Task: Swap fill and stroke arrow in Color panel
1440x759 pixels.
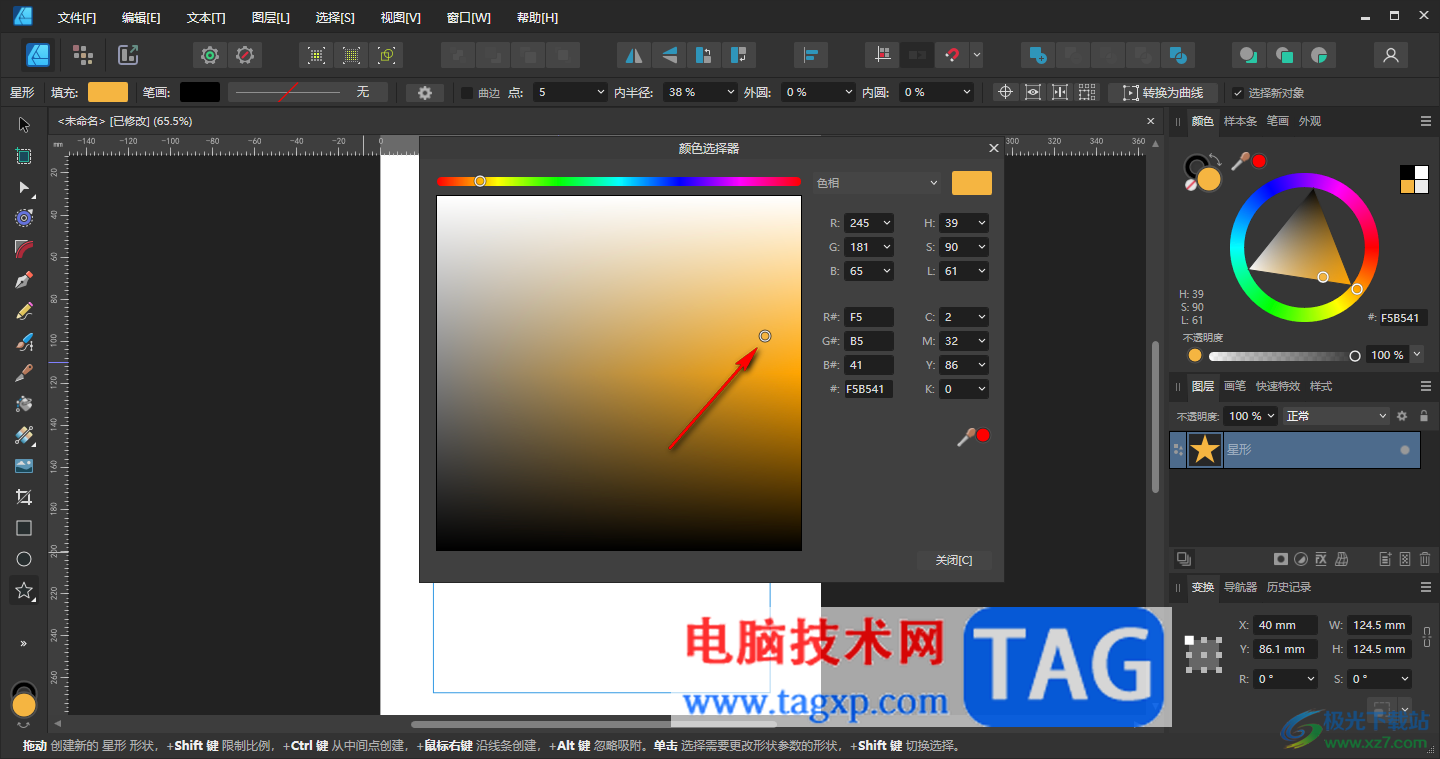Action: point(1215,159)
